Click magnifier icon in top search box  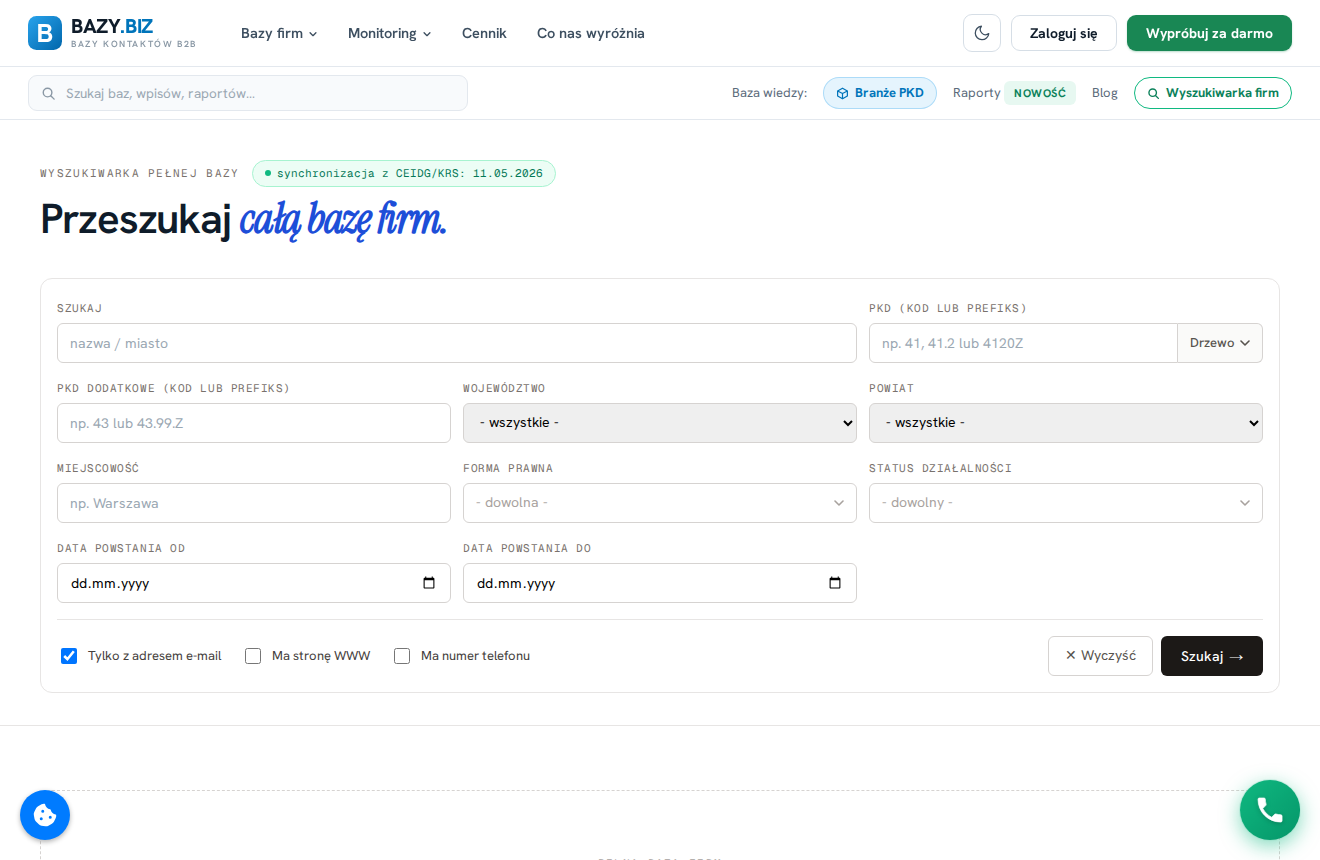coord(49,93)
